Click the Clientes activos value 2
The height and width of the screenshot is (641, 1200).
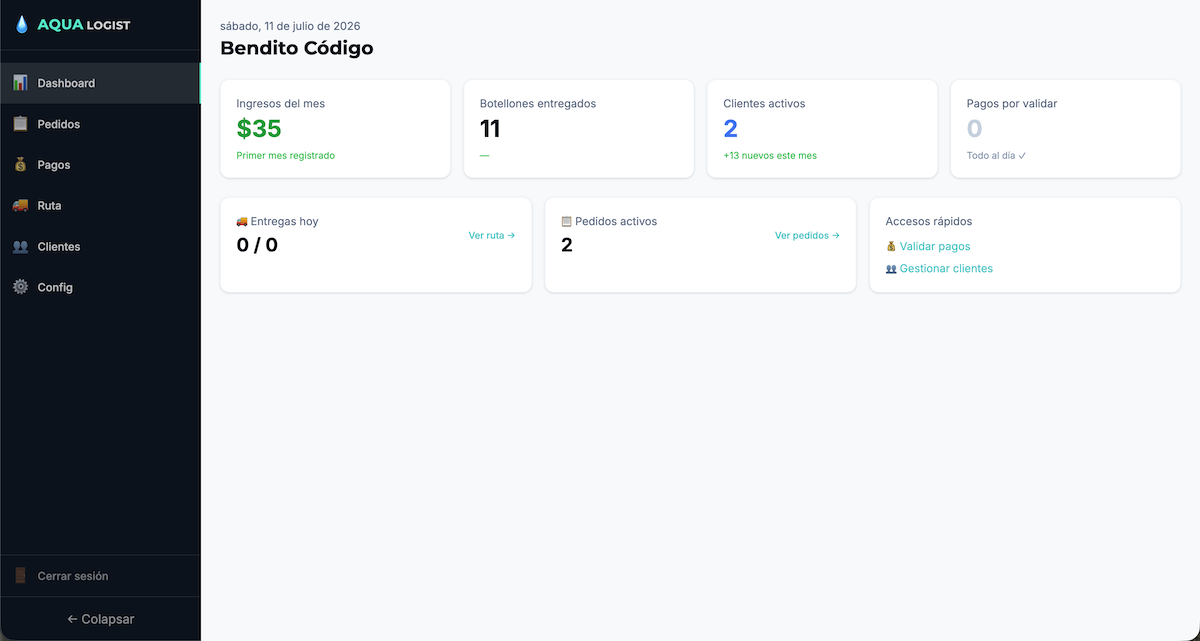coord(731,129)
